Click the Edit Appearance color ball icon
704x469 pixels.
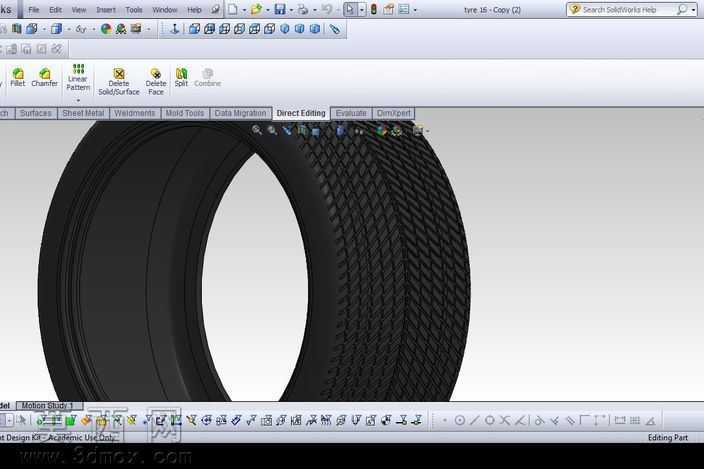point(106,29)
